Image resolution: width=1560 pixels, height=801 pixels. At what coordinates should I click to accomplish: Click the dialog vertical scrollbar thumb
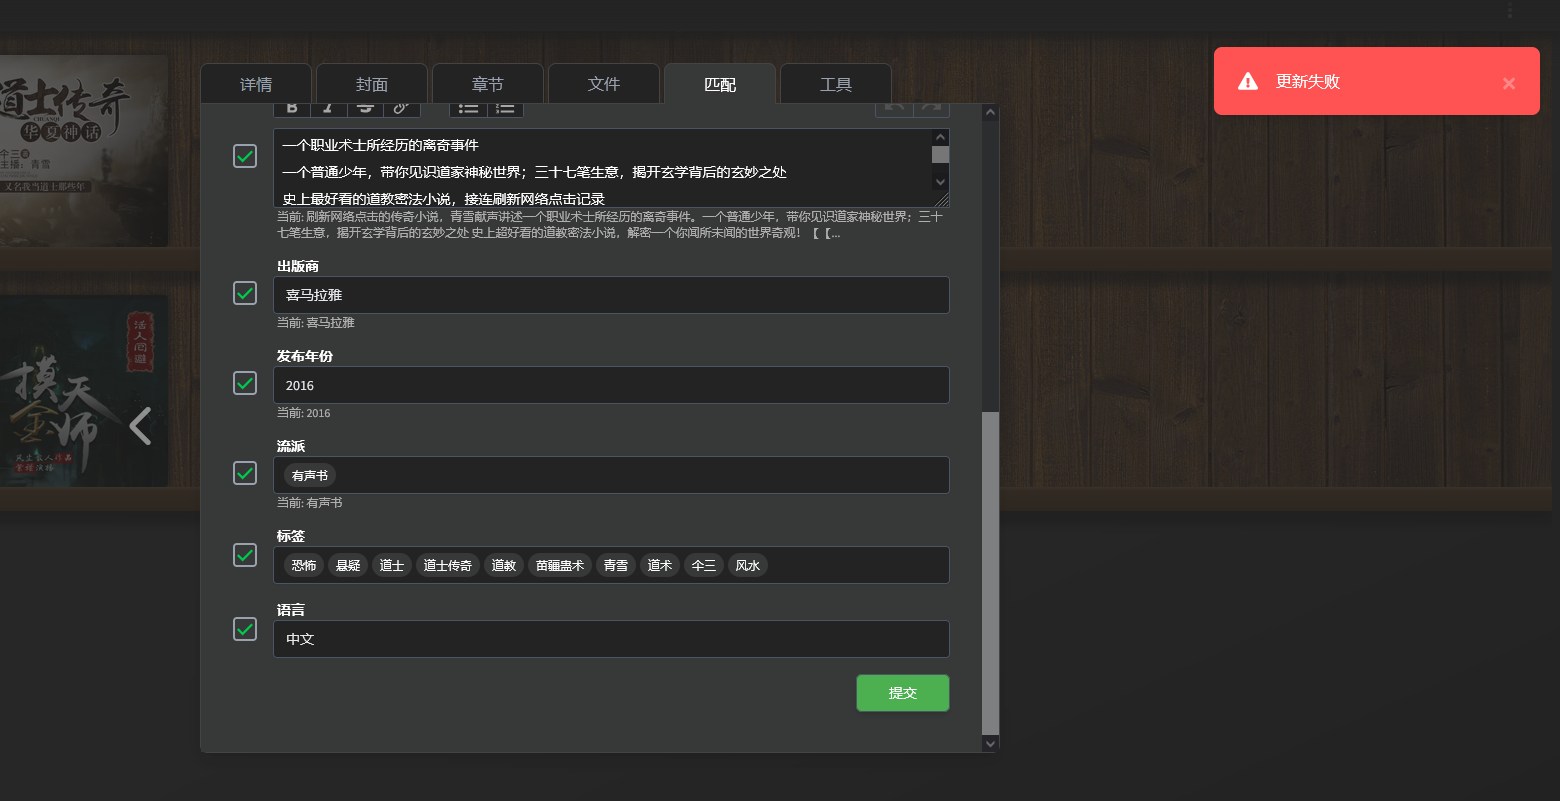tap(991, 573)
